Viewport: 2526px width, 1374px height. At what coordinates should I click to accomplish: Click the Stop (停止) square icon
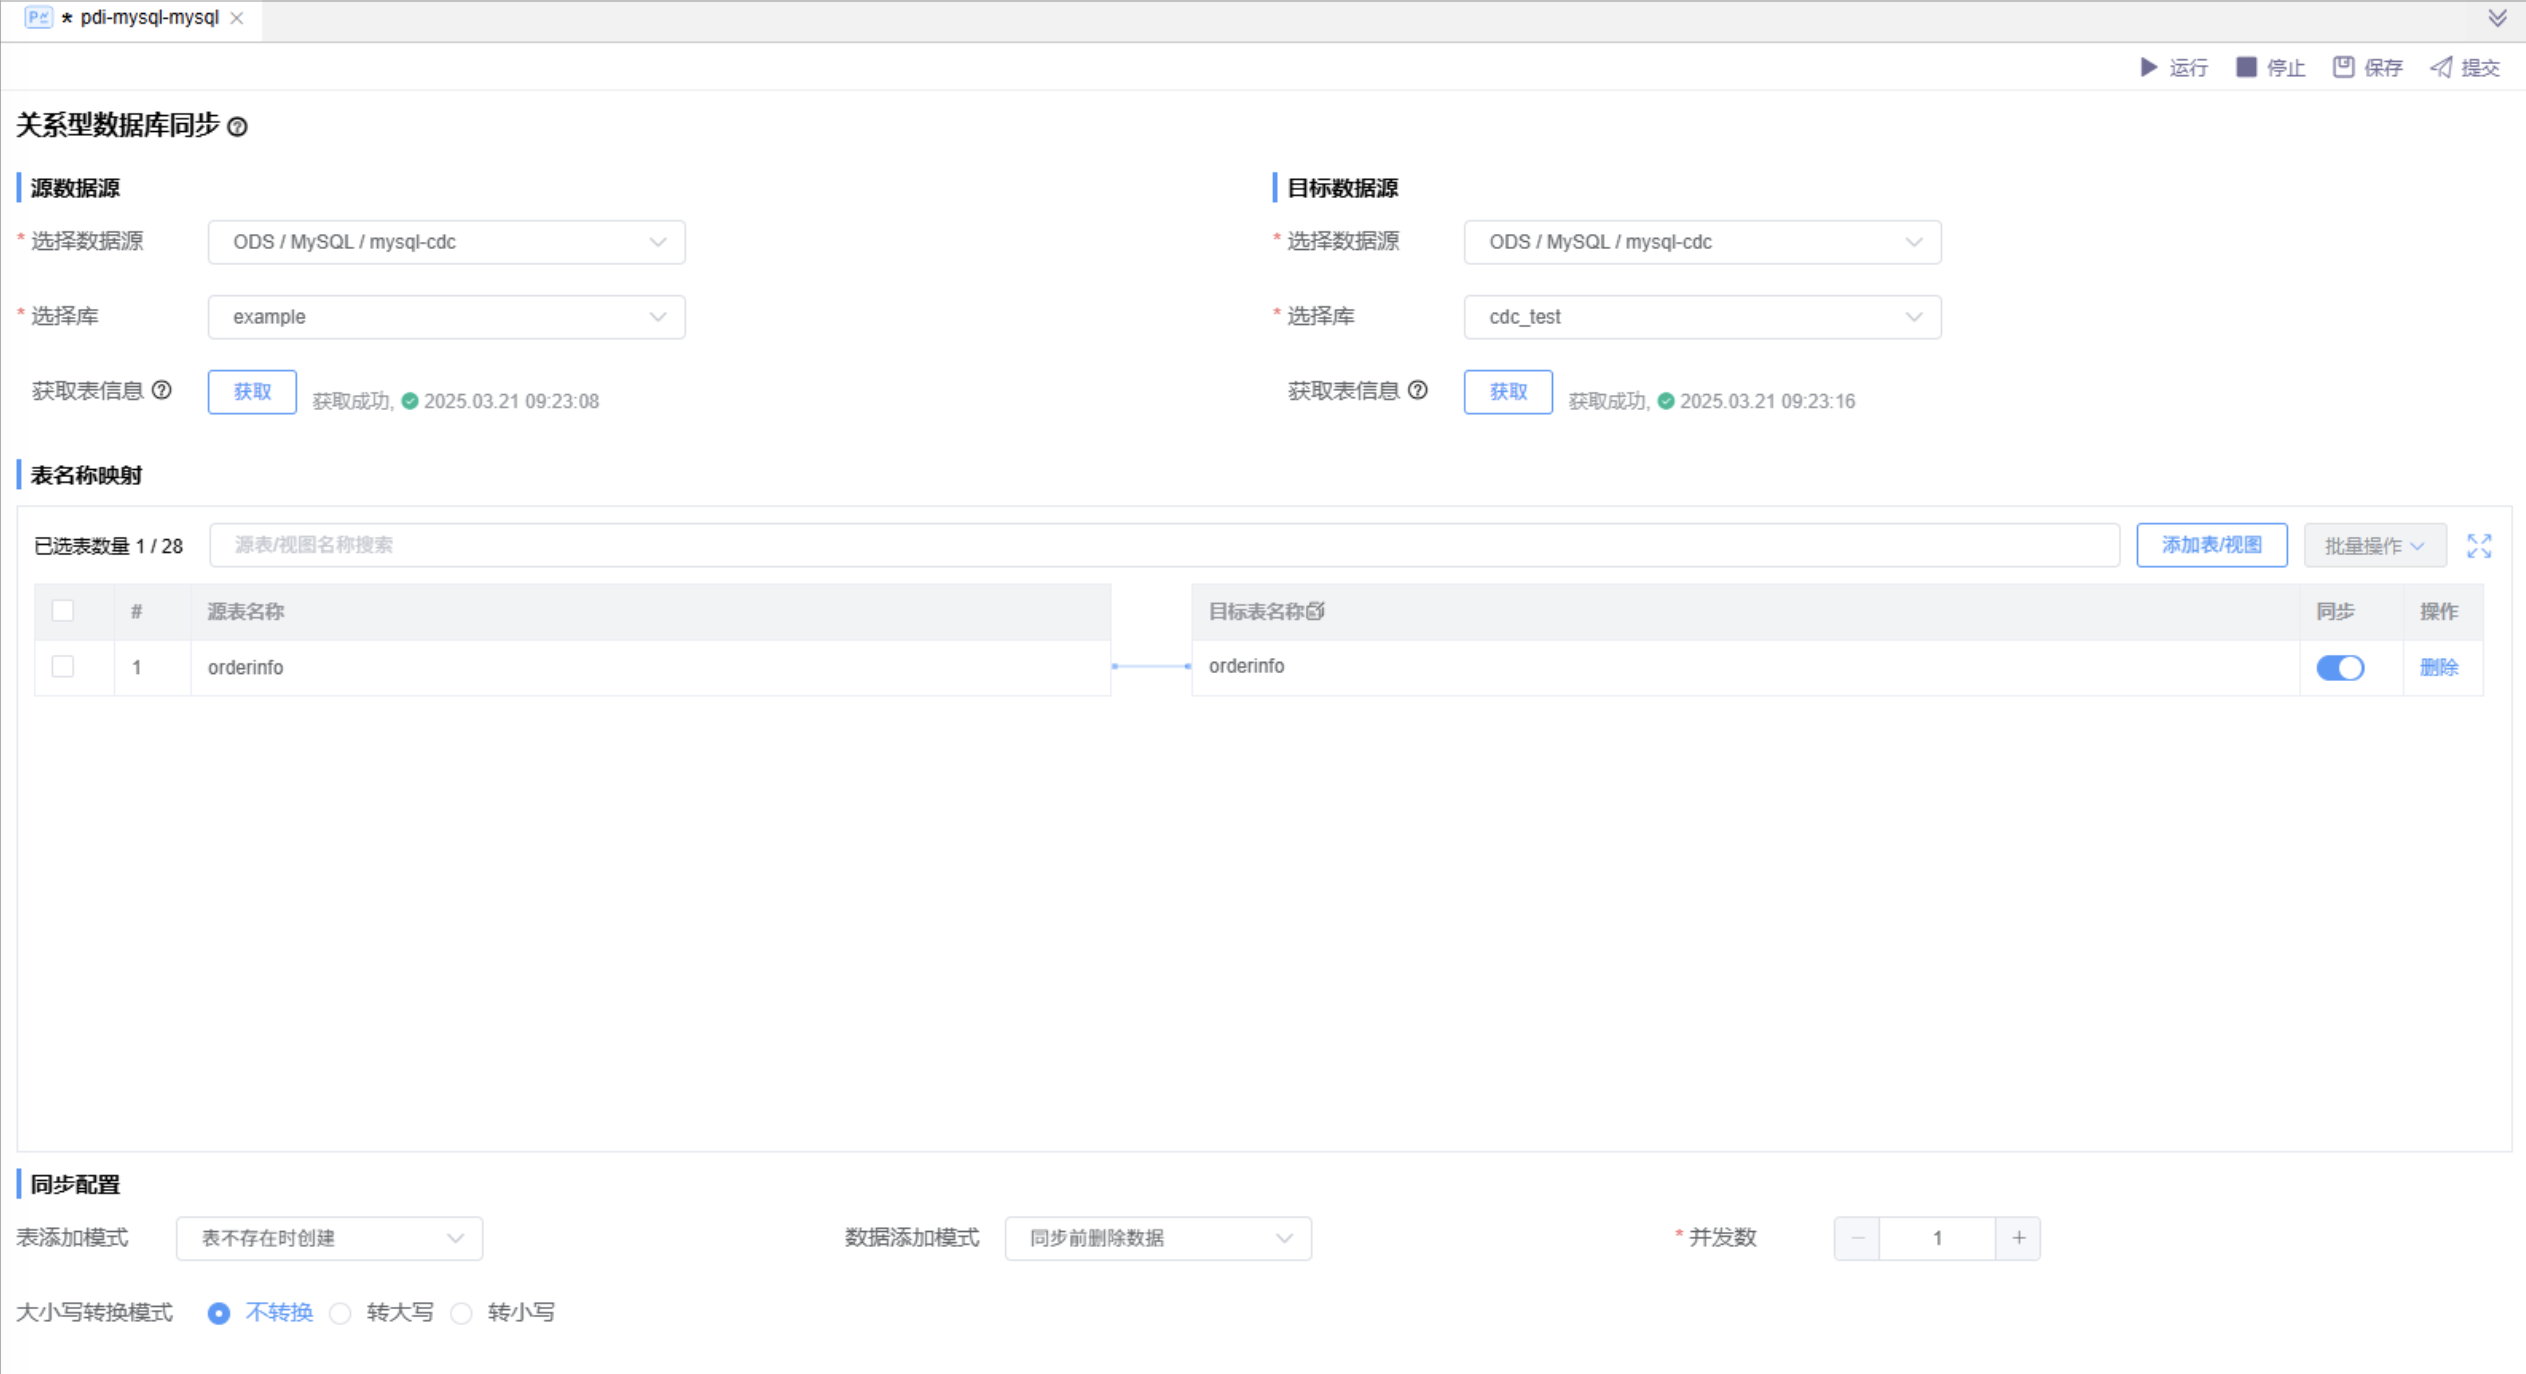(2246, 67)
